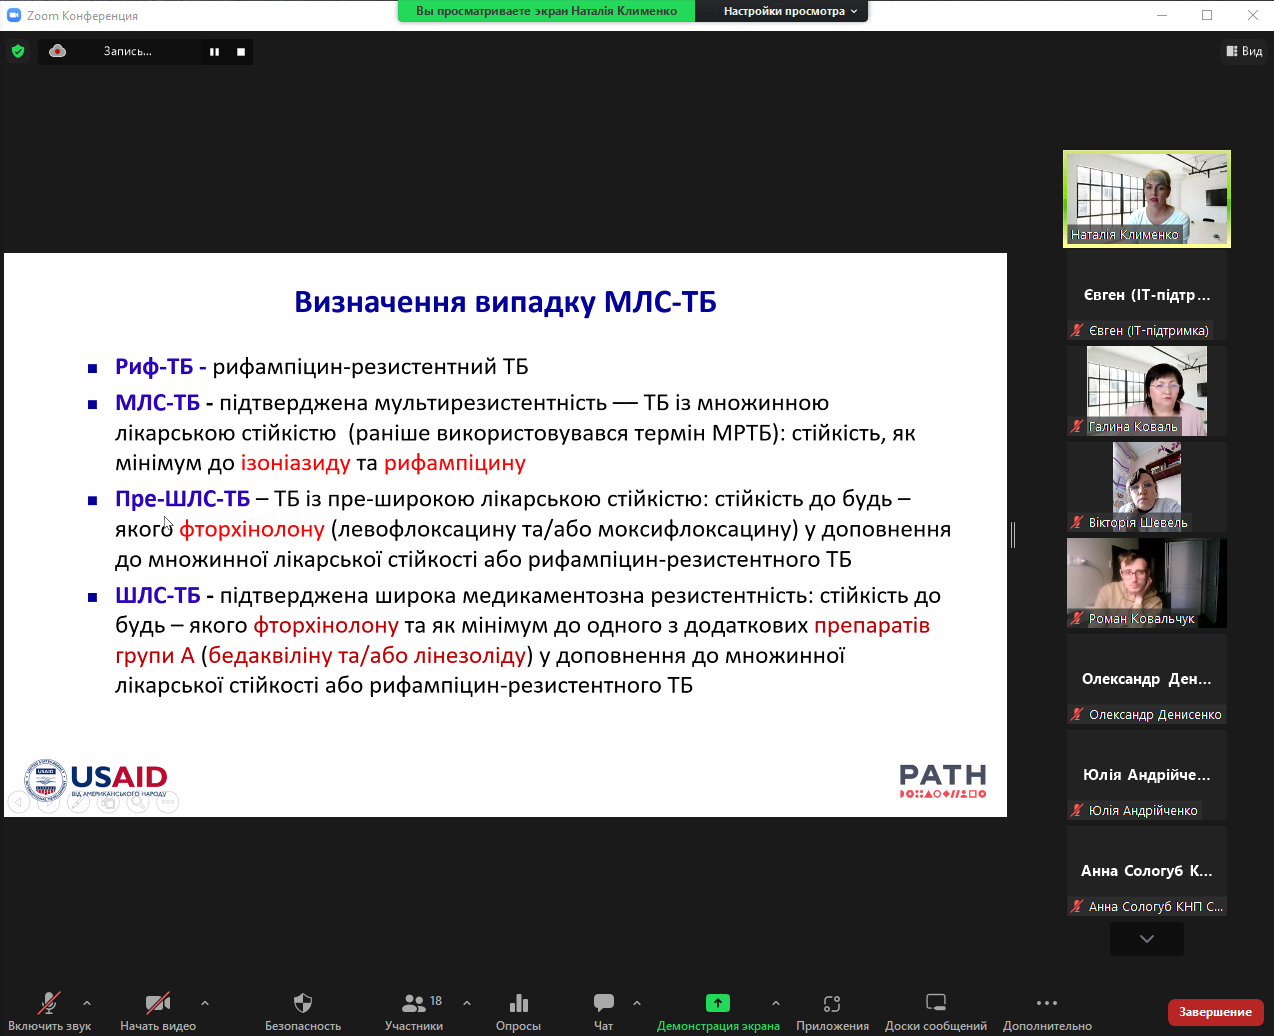The width and height of the screenshot is (1274, 1036).
Task: Pause the meeting recording
Action: pyautogui.click(x=214, y=52)
